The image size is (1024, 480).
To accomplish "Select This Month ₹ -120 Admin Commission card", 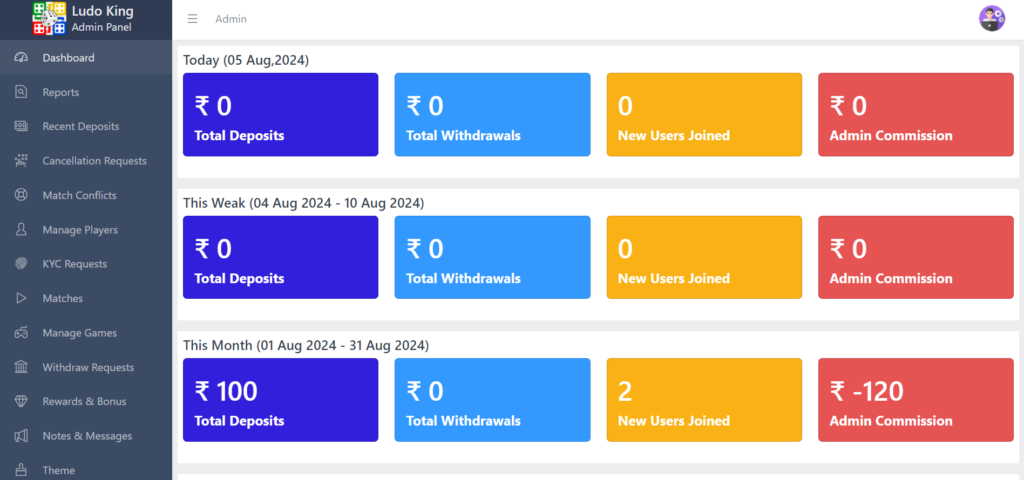I will tap(916, 400).
